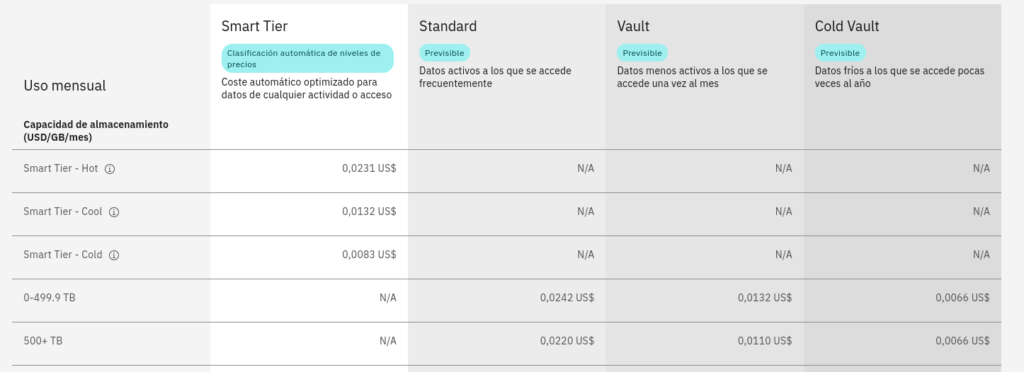Click info icon next to Smart Tier - Cold
Image resolution: width=1024 pixels, height=372 pixels.
tap(114, 255)
